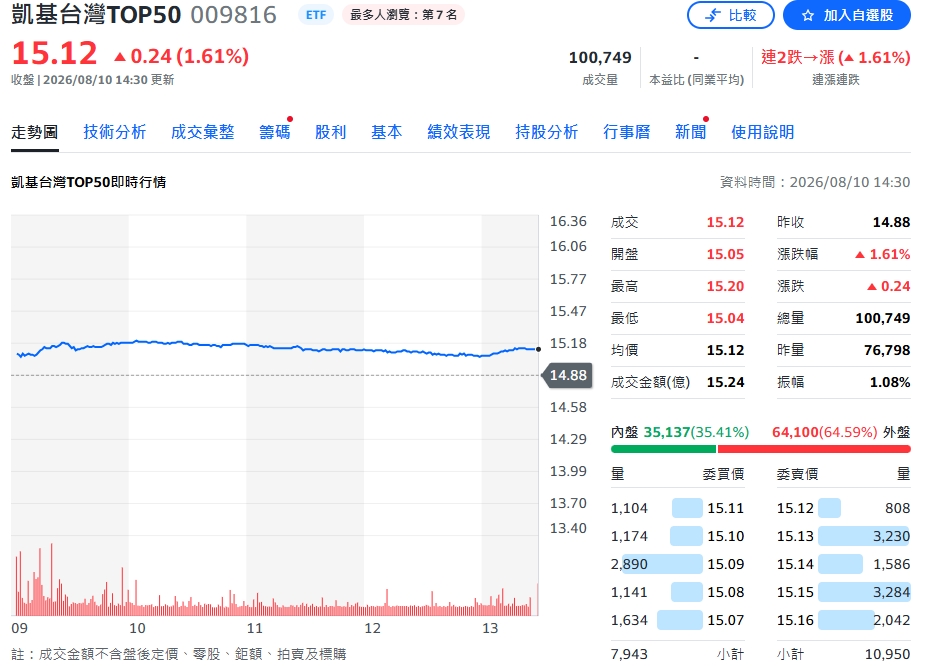Open the 籌碼 tab
The height and width of the screenshot is (666, 929).
274,132
